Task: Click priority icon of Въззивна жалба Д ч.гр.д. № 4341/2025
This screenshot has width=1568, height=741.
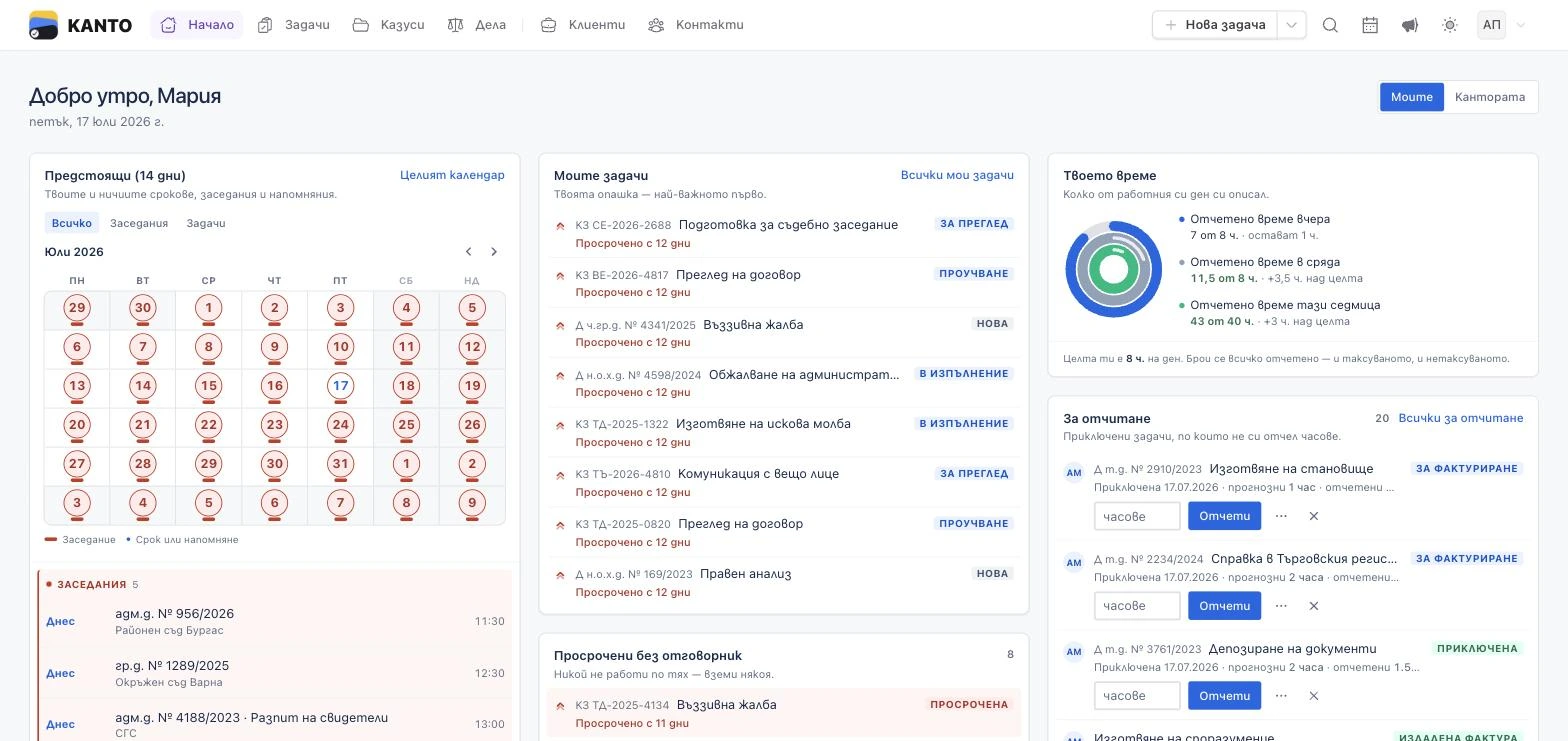Action: [560, 326]
